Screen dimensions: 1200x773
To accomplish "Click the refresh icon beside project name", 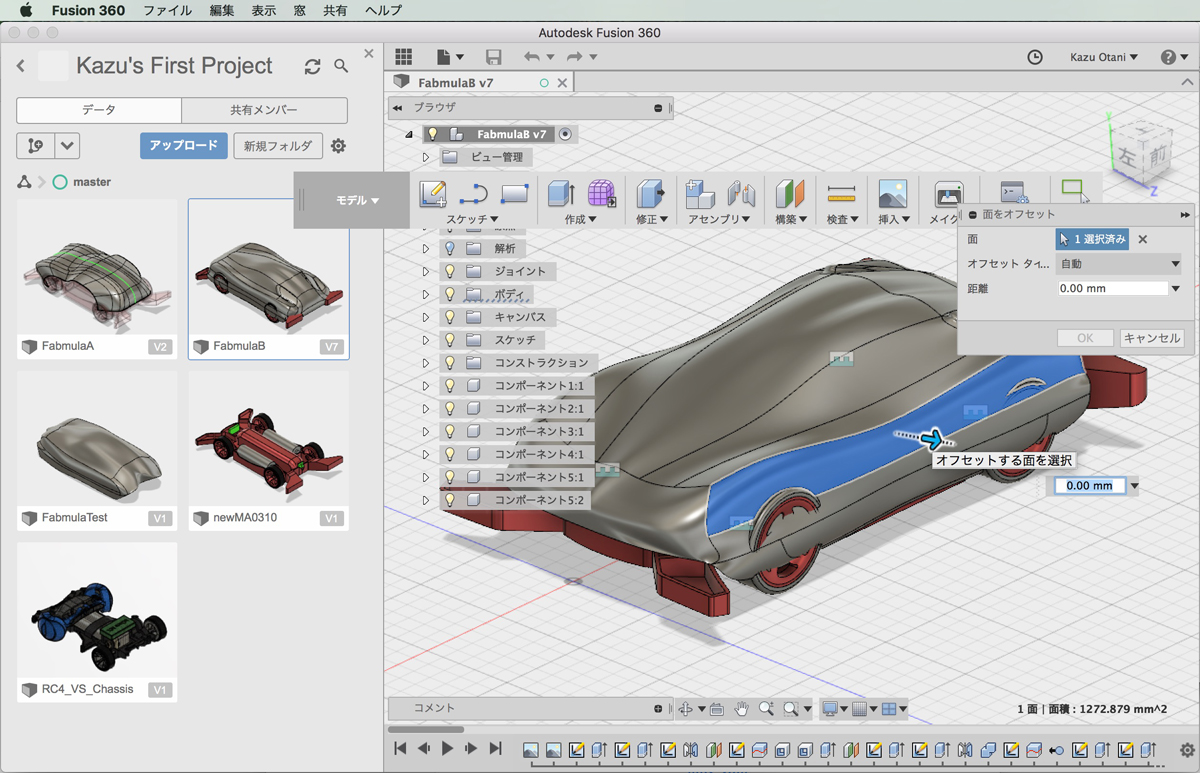I will [312, 66].
